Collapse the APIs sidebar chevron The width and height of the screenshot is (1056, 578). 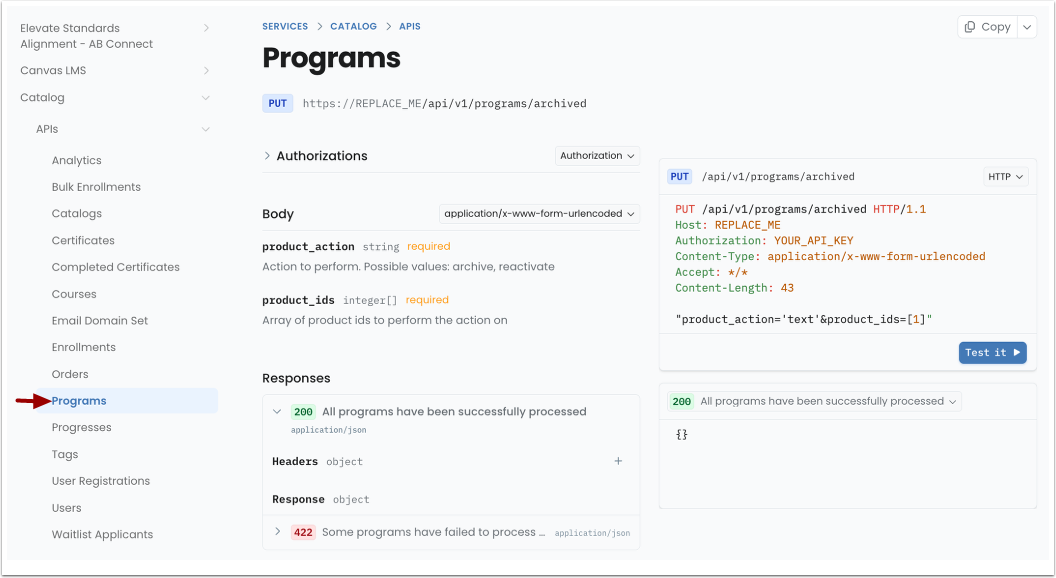[x=205, y=129]
